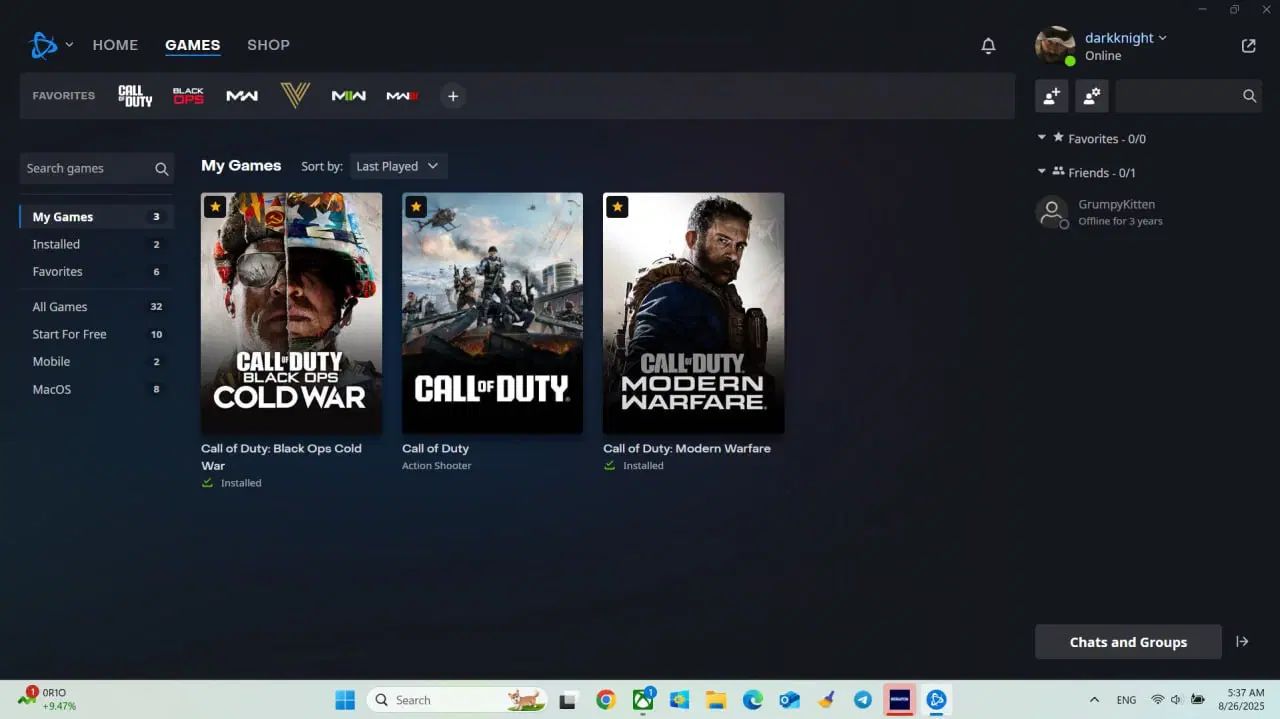The width and height of the screenshot is (1280, 719).
Task: Select friend GrumpyKitten
Action: [x=1150, y=212]
